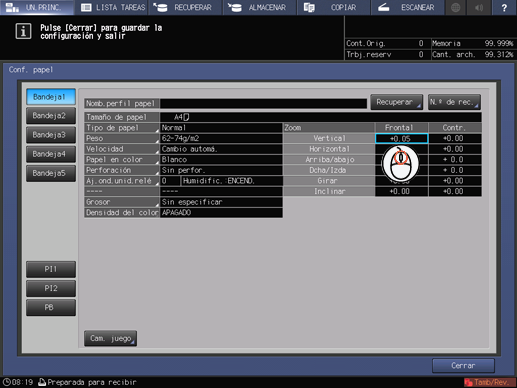
Task: Select the PI2 tray
Action: [x=51, y=288]
